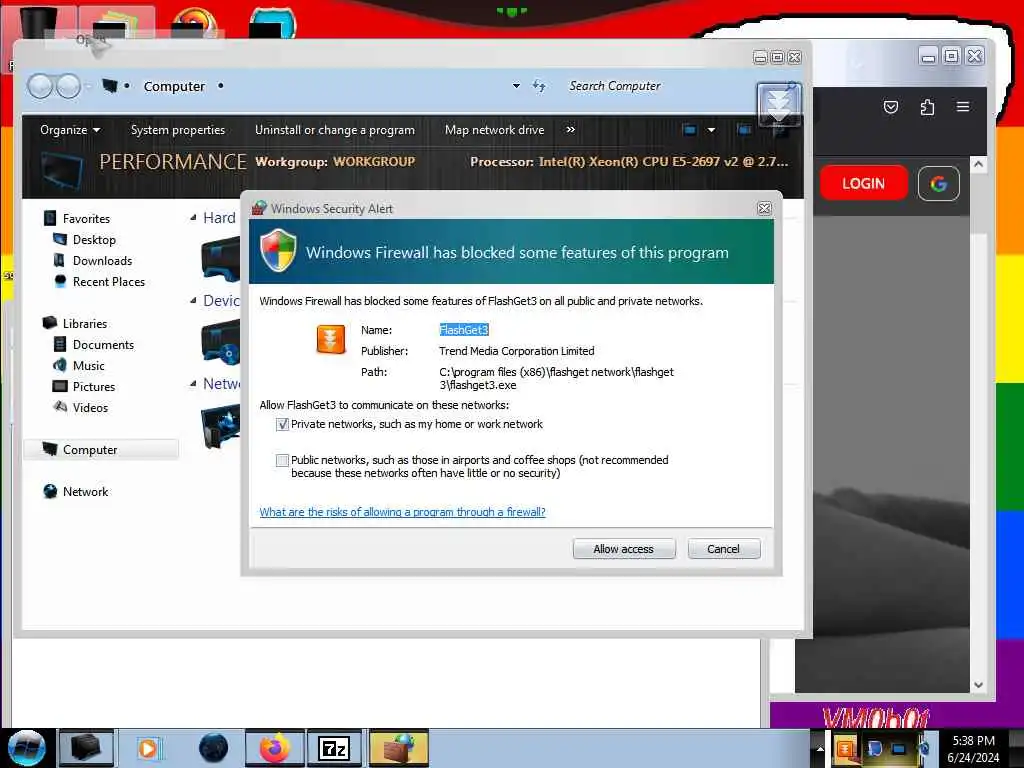
Task: Click the Google sign-in icon button
Action: (x=938, y=184)
